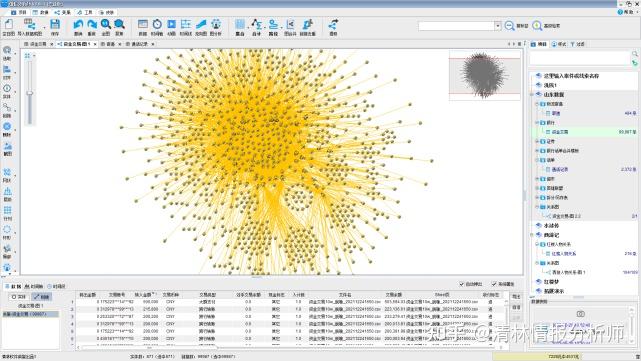The height and width of the screenshot is (361, 641).
Task: Click the solid blue circle left sidebar icon
Action: click(7, 127)
